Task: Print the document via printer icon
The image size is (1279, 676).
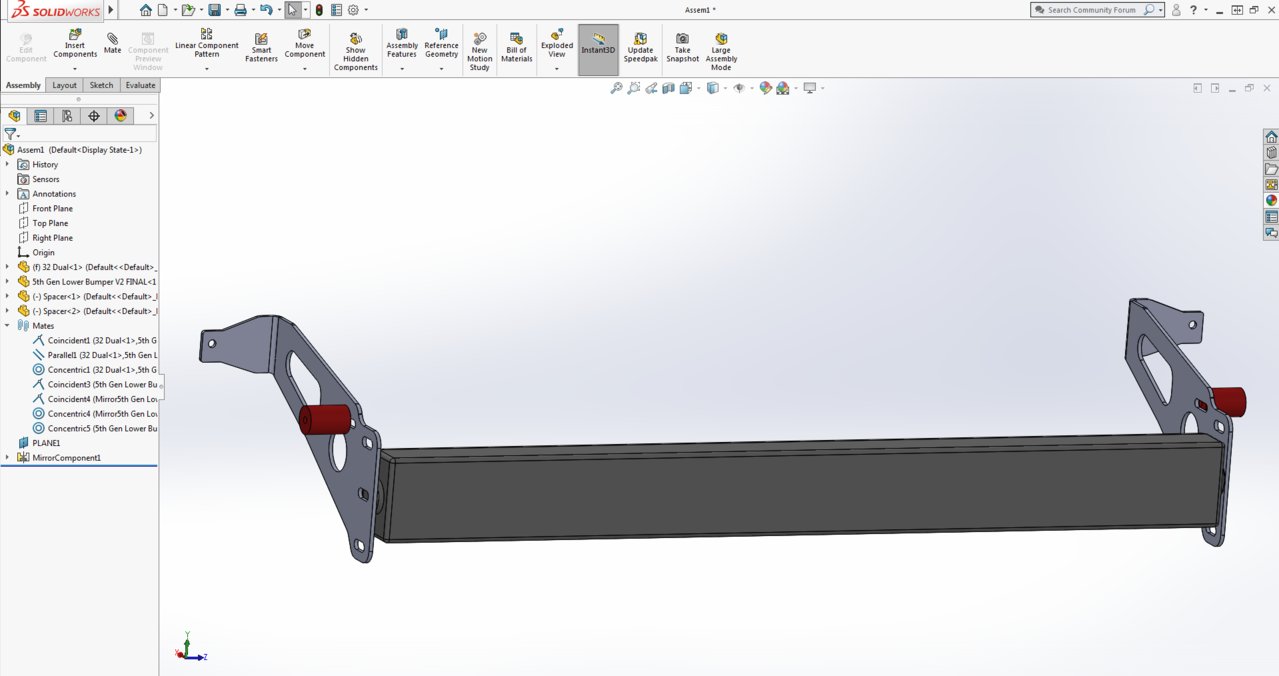Action: pos(240,10)
